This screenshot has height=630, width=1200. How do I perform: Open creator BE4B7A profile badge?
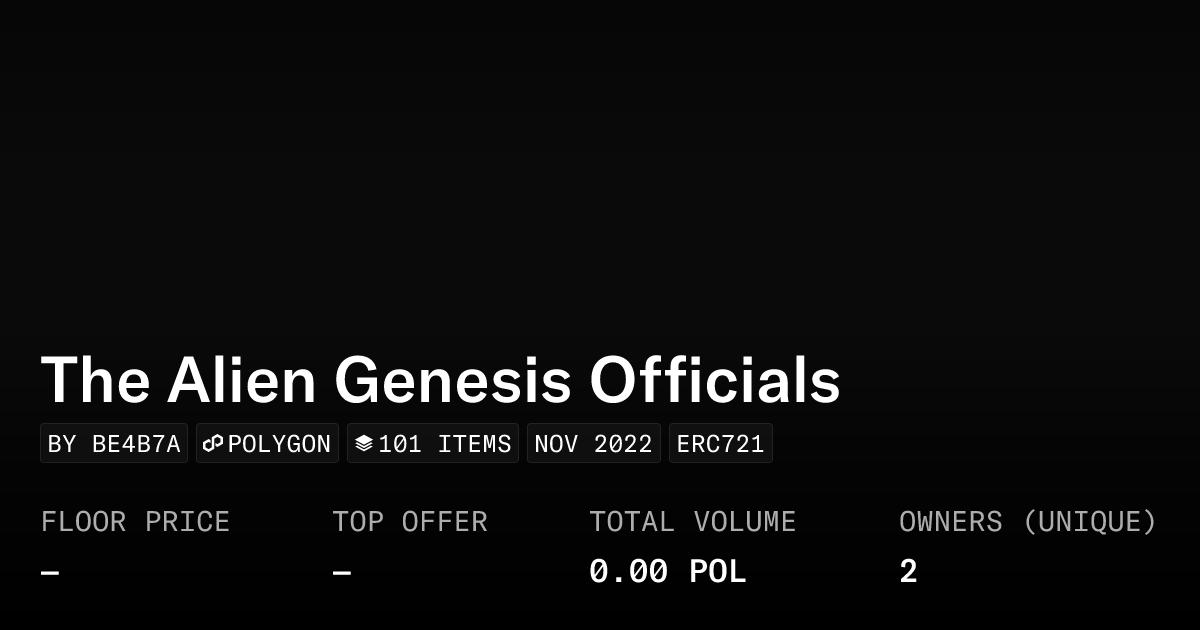tap(114, 444)
